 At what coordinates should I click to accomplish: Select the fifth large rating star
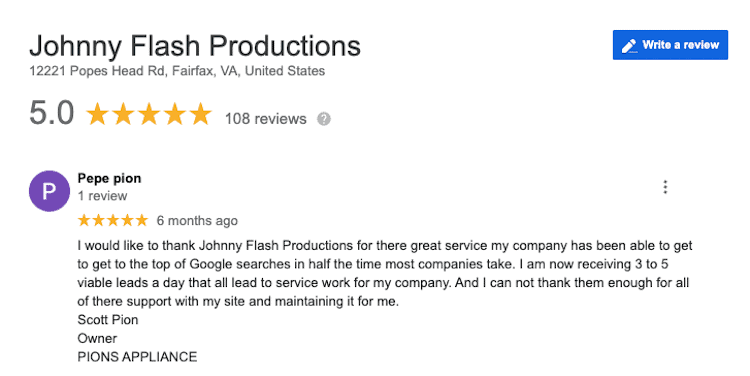click(200, 114)
